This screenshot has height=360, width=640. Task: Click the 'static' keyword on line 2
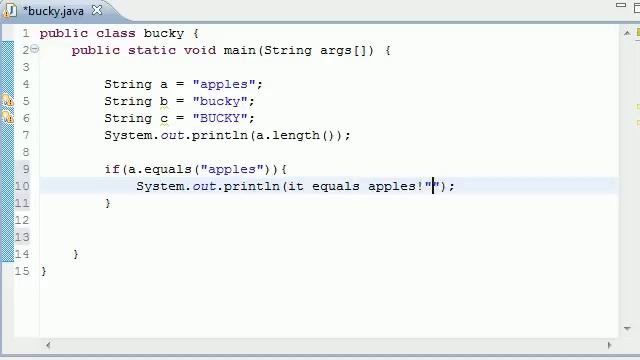point(152,50)
